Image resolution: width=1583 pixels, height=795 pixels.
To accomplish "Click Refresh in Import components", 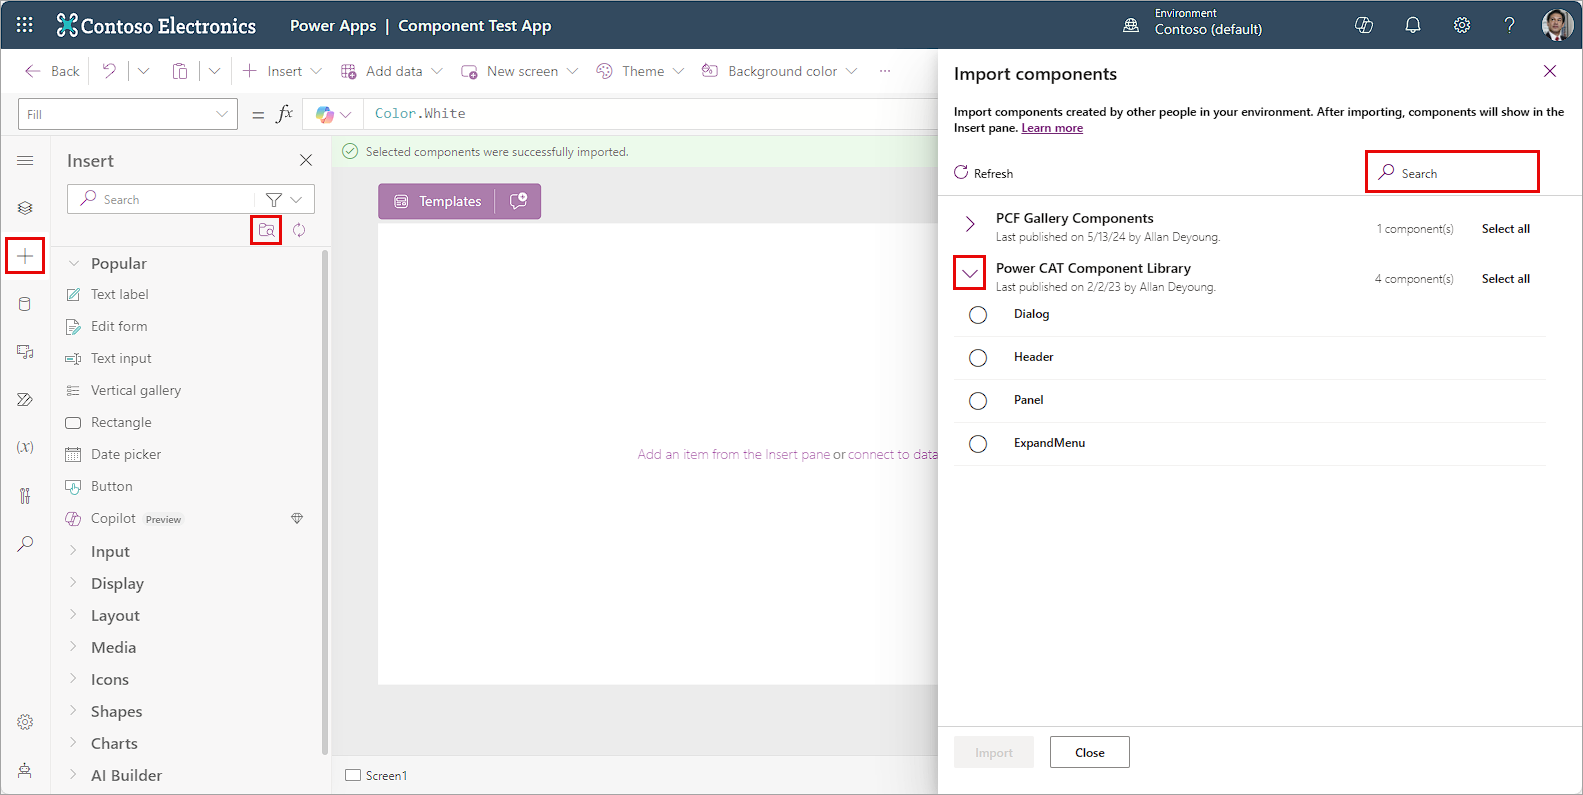I will 984,173.
